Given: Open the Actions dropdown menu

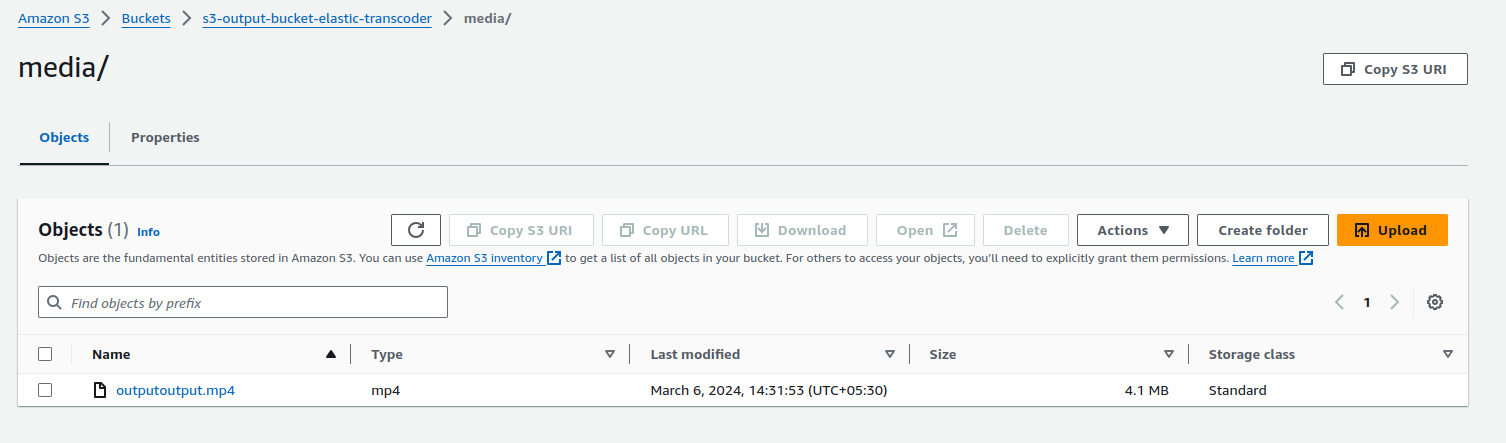Looking at the screenshot, I should [1133, 230].
